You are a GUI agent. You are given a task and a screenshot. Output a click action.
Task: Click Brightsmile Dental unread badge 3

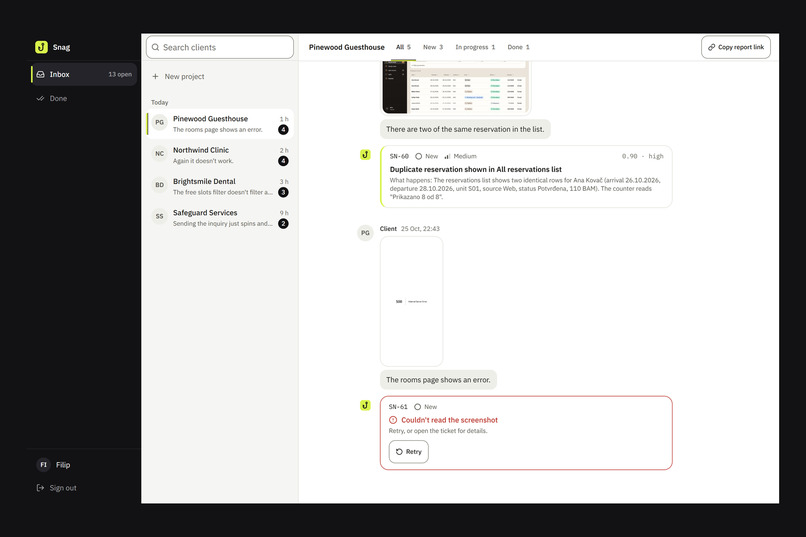(283, 193)
